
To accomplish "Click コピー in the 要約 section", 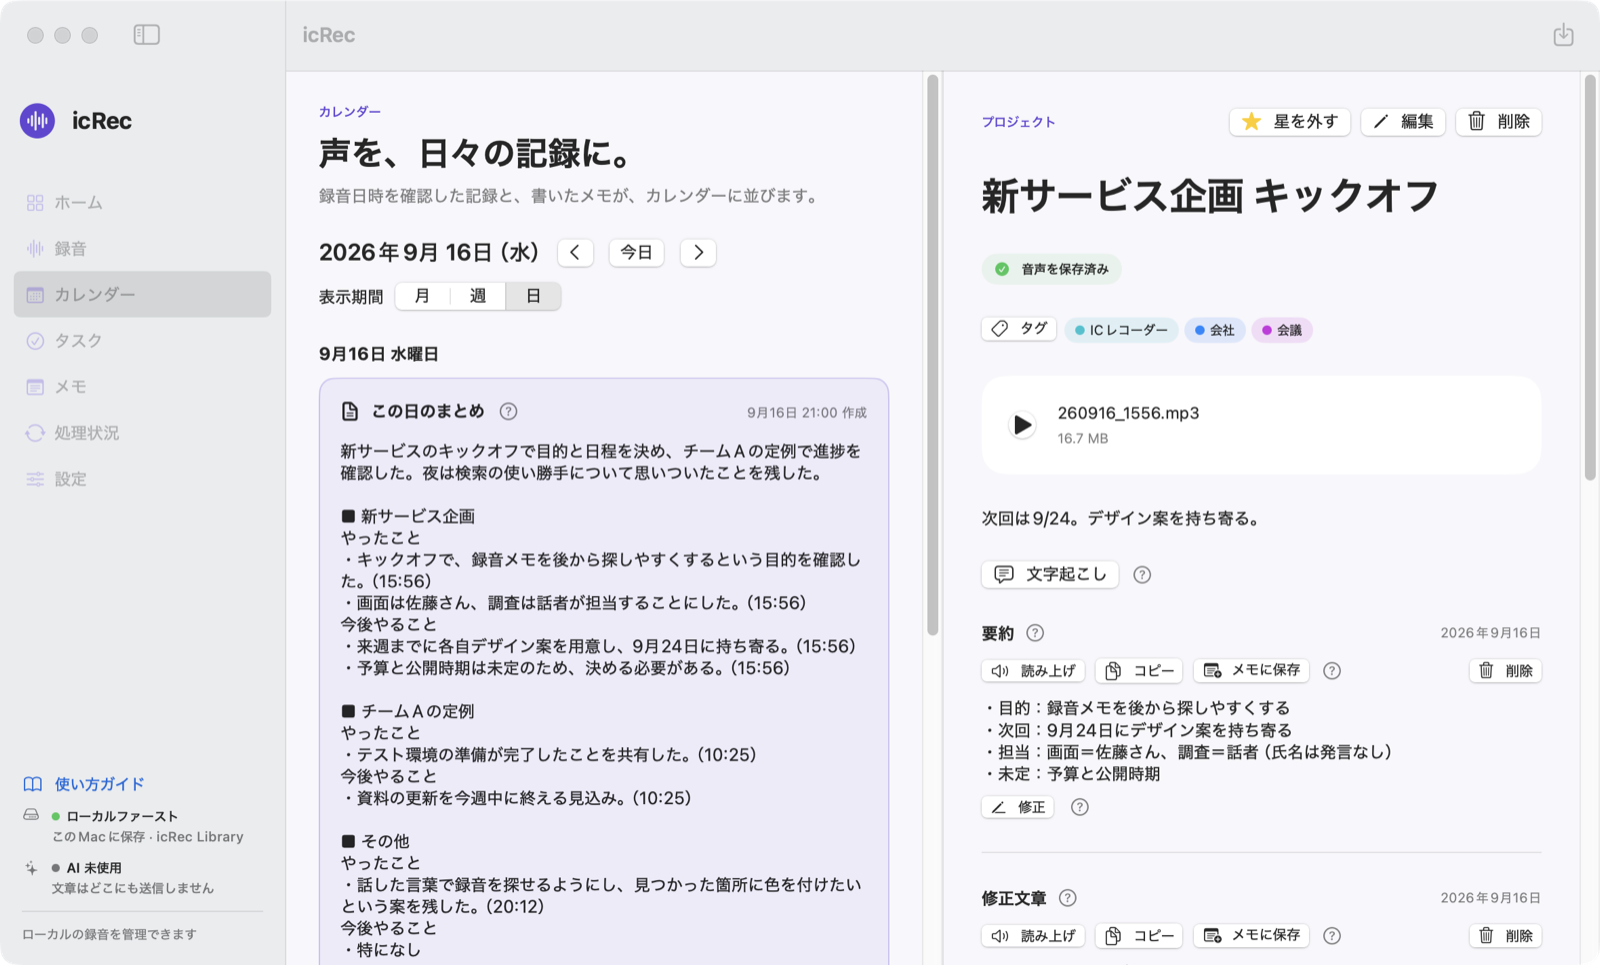I will pos(1139,670).
